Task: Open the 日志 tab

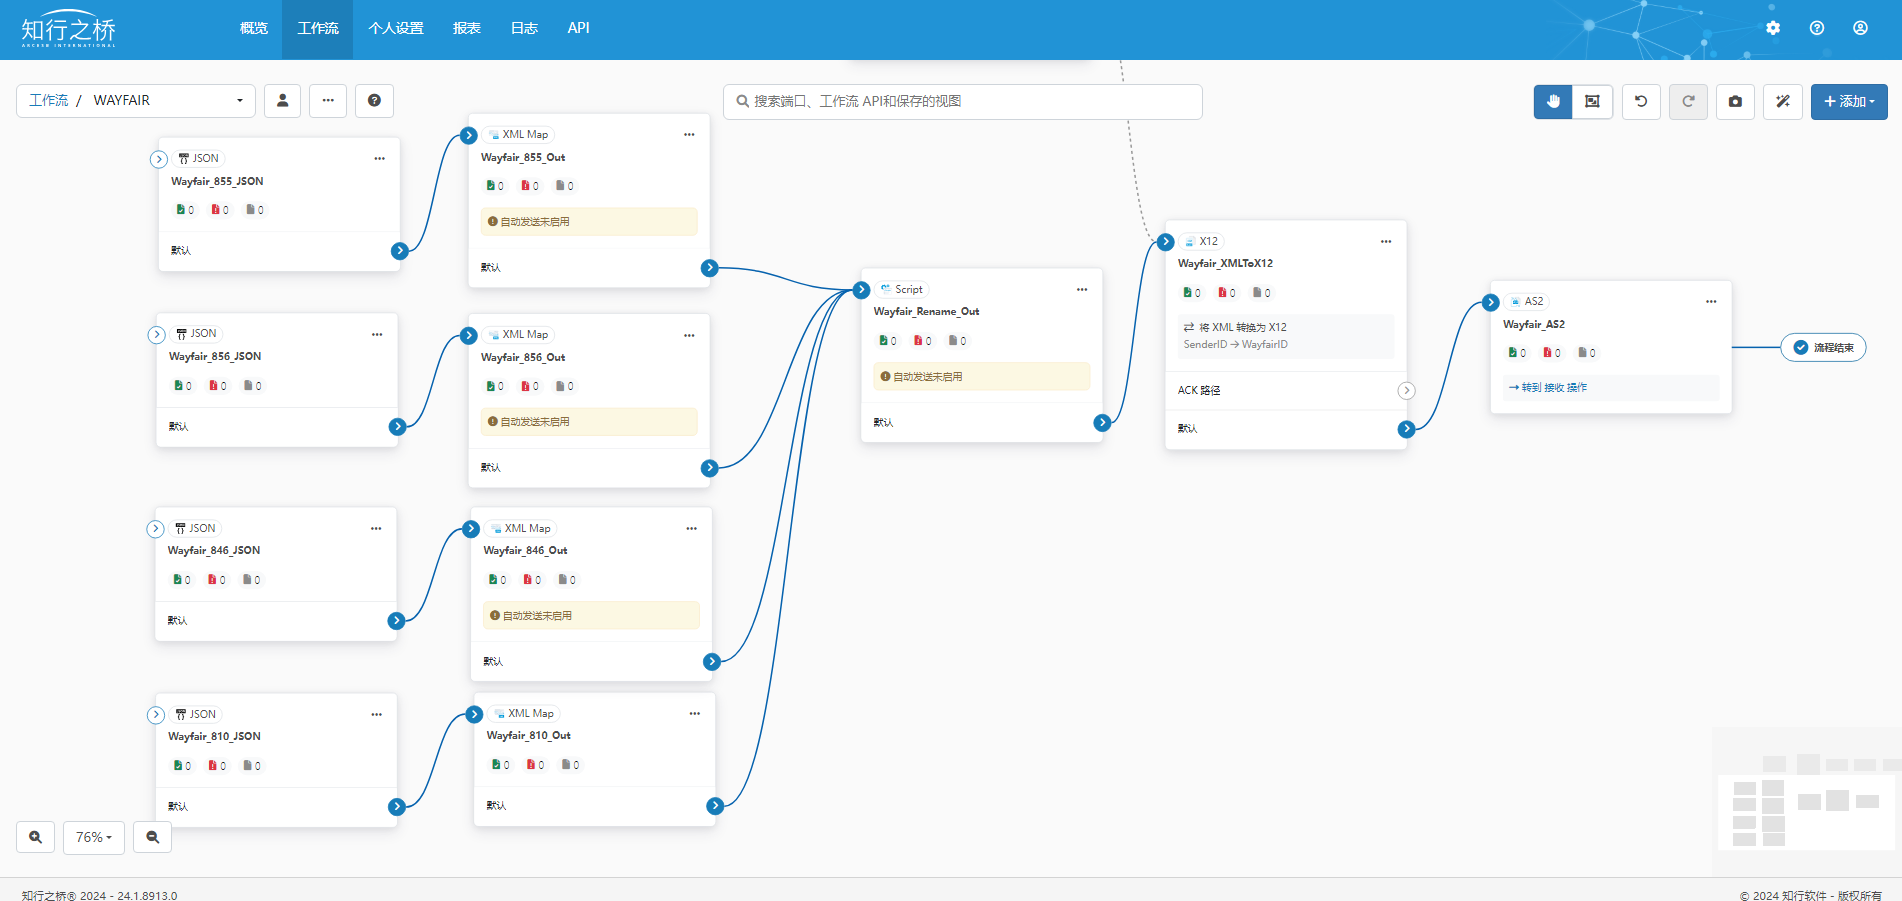Action: (x=524, y=28)
